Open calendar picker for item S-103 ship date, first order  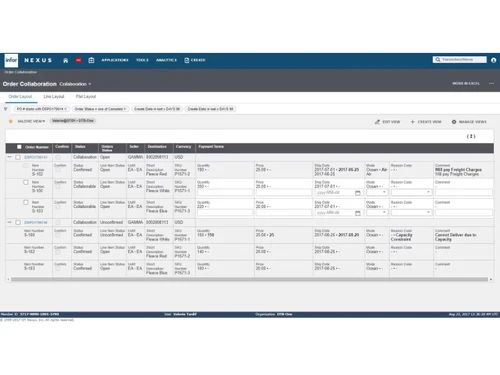pos(358,213)
